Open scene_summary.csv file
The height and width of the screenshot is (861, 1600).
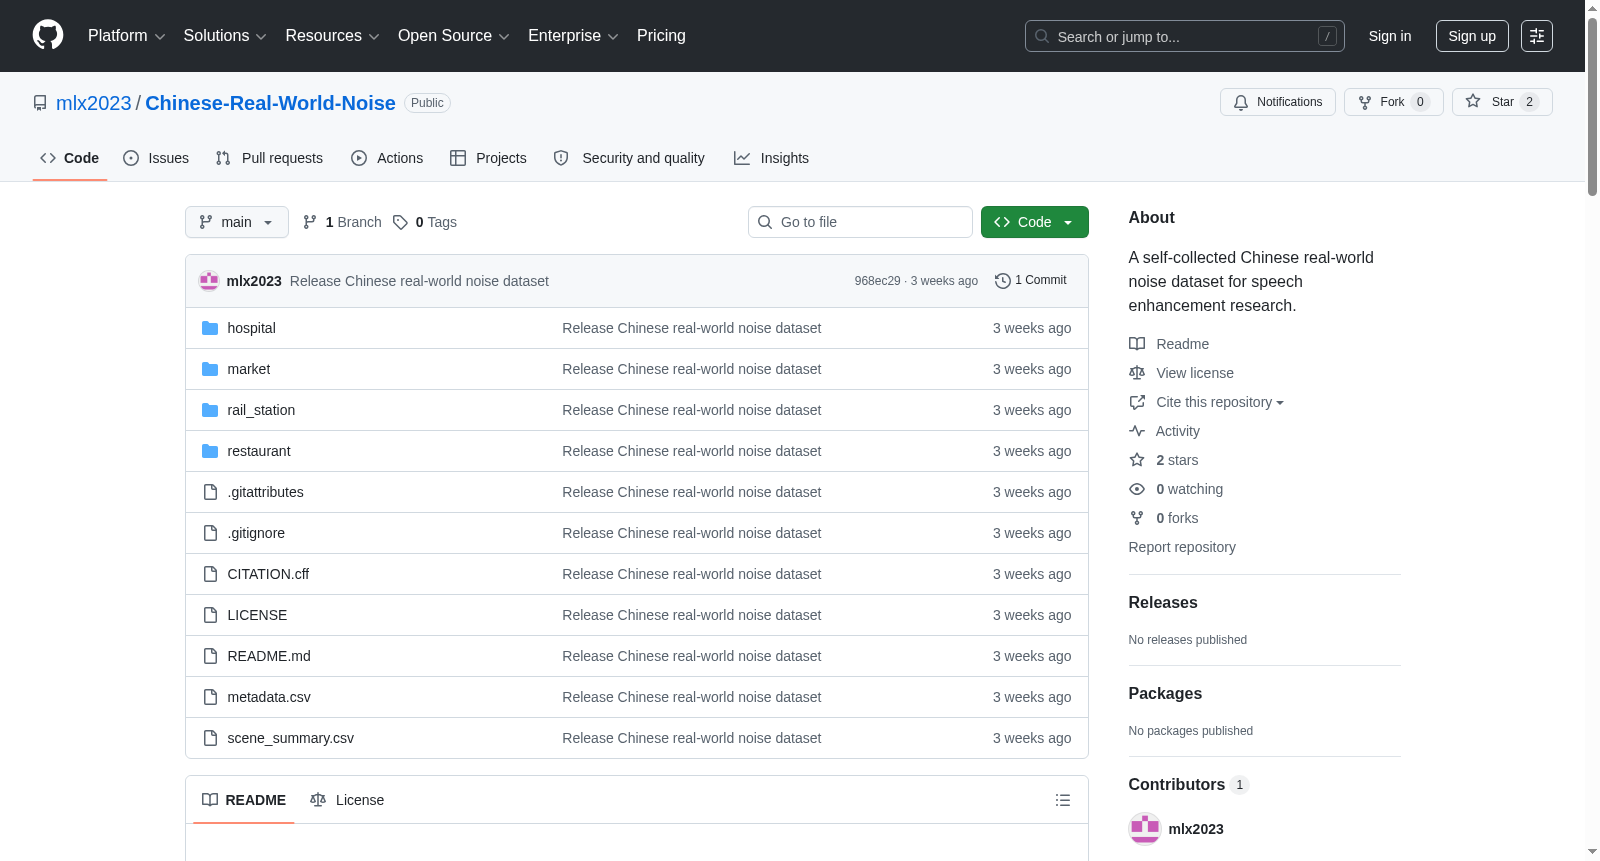[x=291, y=738]
